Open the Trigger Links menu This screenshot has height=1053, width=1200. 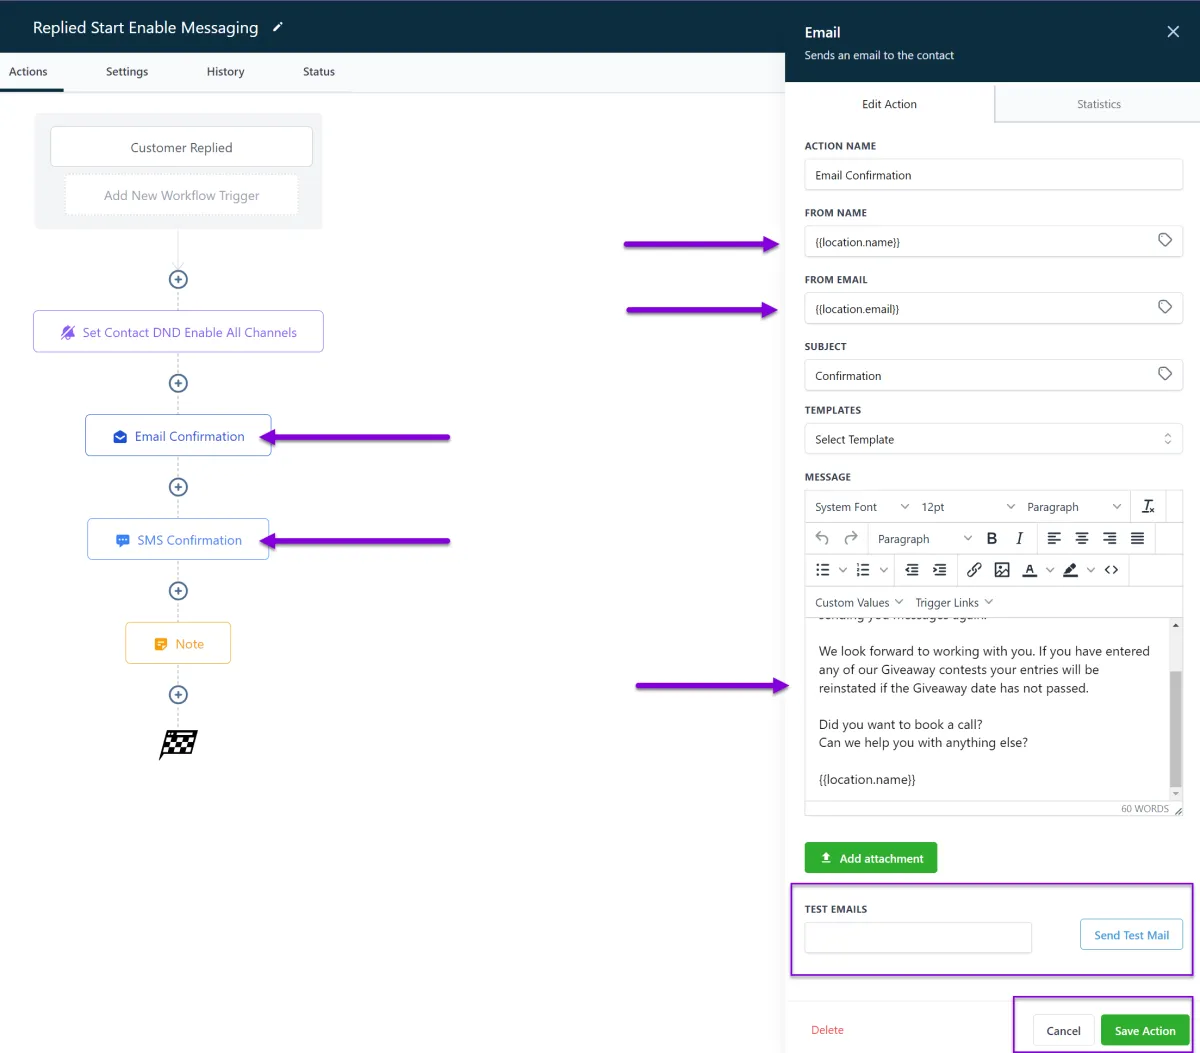(954, 602)
